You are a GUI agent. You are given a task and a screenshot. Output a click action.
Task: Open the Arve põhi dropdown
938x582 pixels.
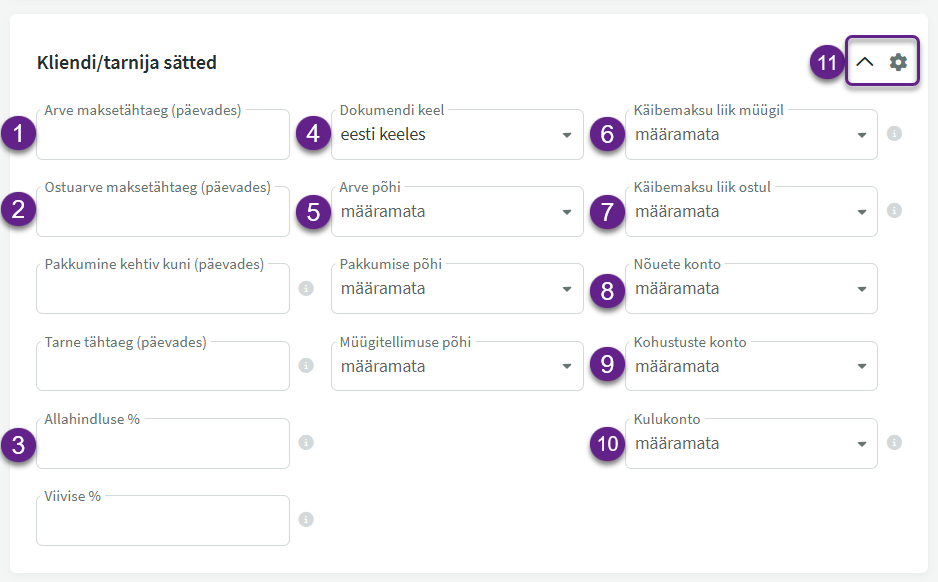pos(457,212)
